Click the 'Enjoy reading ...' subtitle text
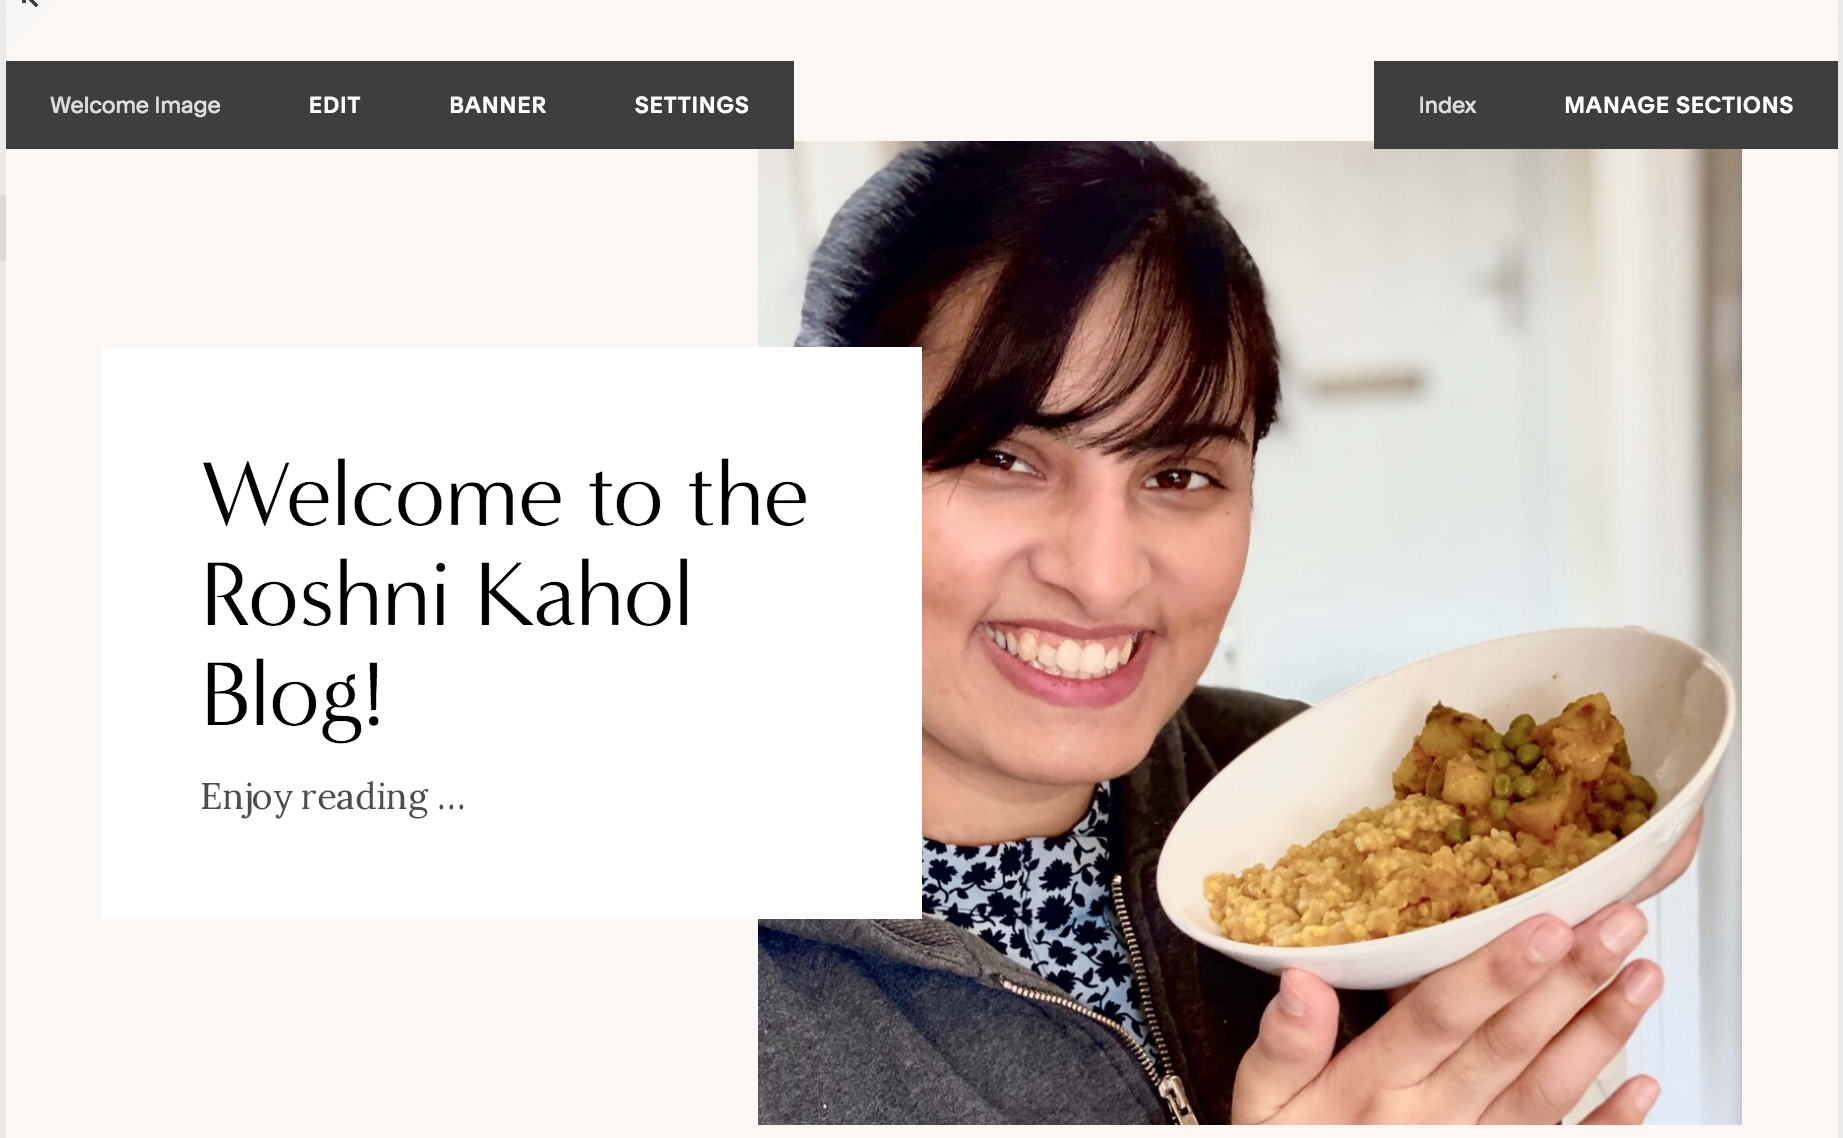 coord(332,797)
